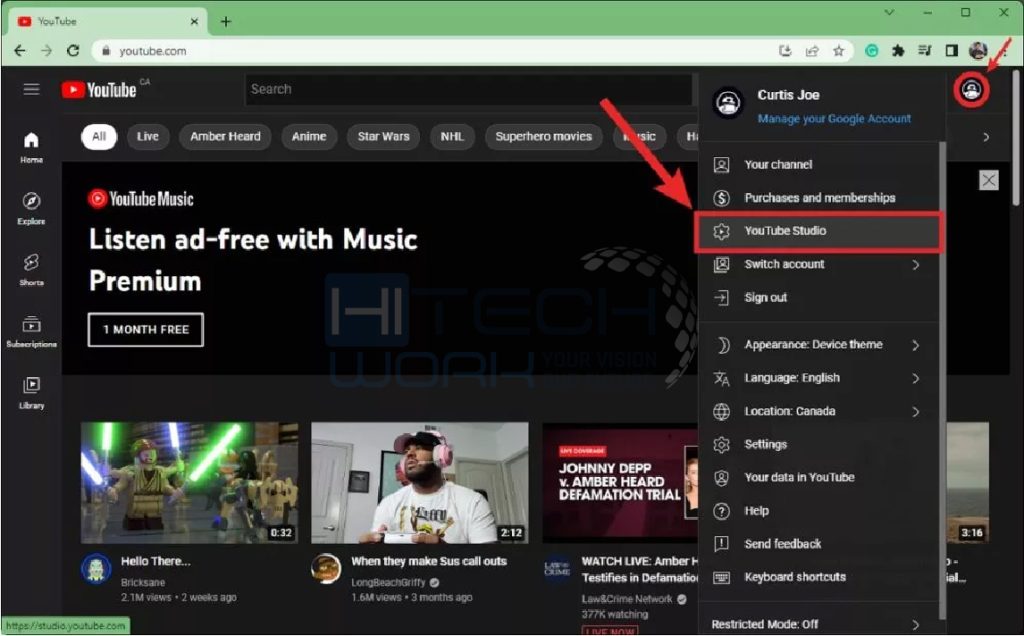Close the YouTube Music banner
The image size is (1024, 636).
[x=989, y=180]
